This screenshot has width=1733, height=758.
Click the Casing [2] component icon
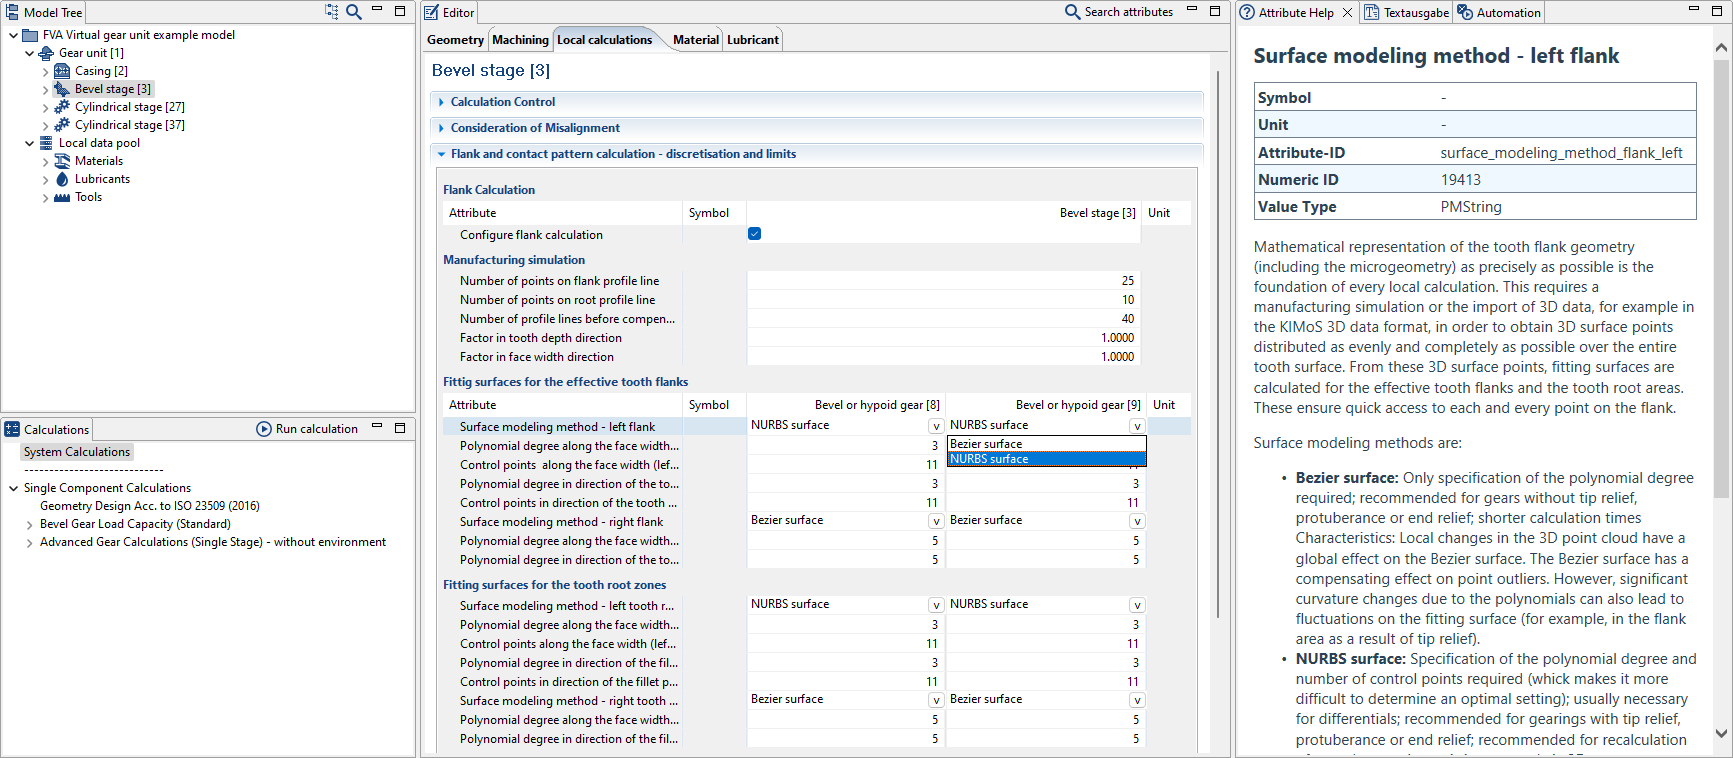click(62, 71)
